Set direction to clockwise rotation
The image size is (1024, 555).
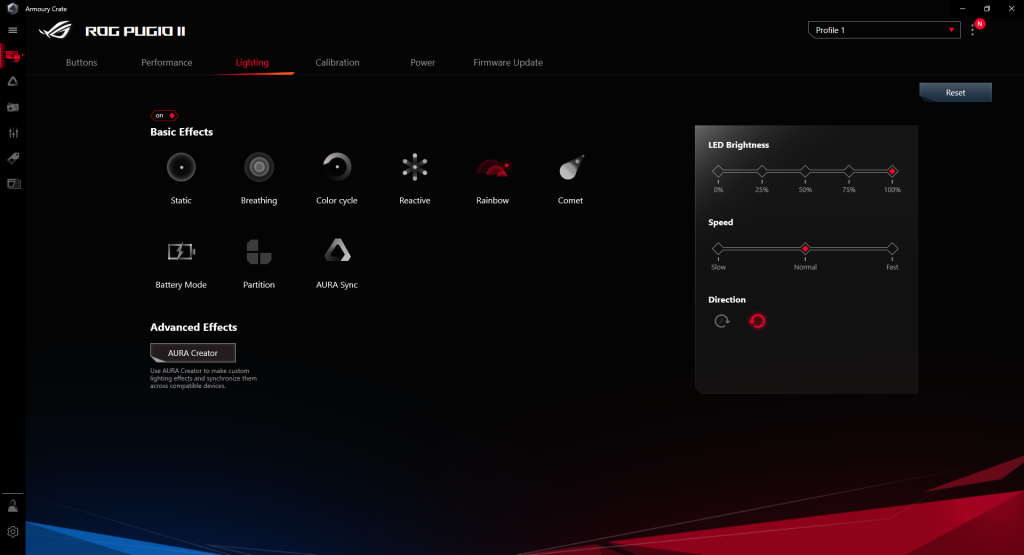(722, 321)
